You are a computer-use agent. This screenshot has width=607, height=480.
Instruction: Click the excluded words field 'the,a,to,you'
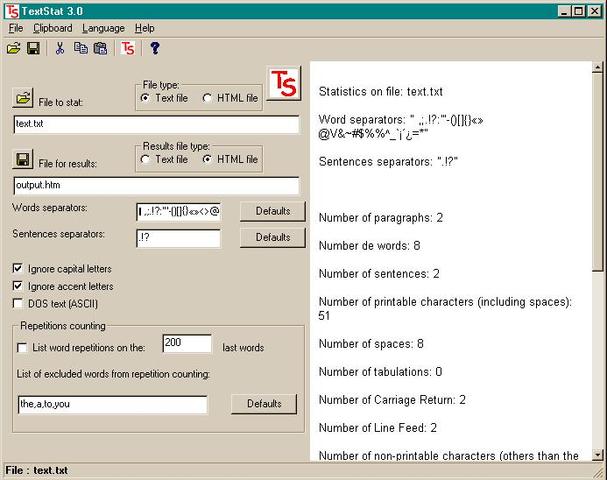click(112, 405)
